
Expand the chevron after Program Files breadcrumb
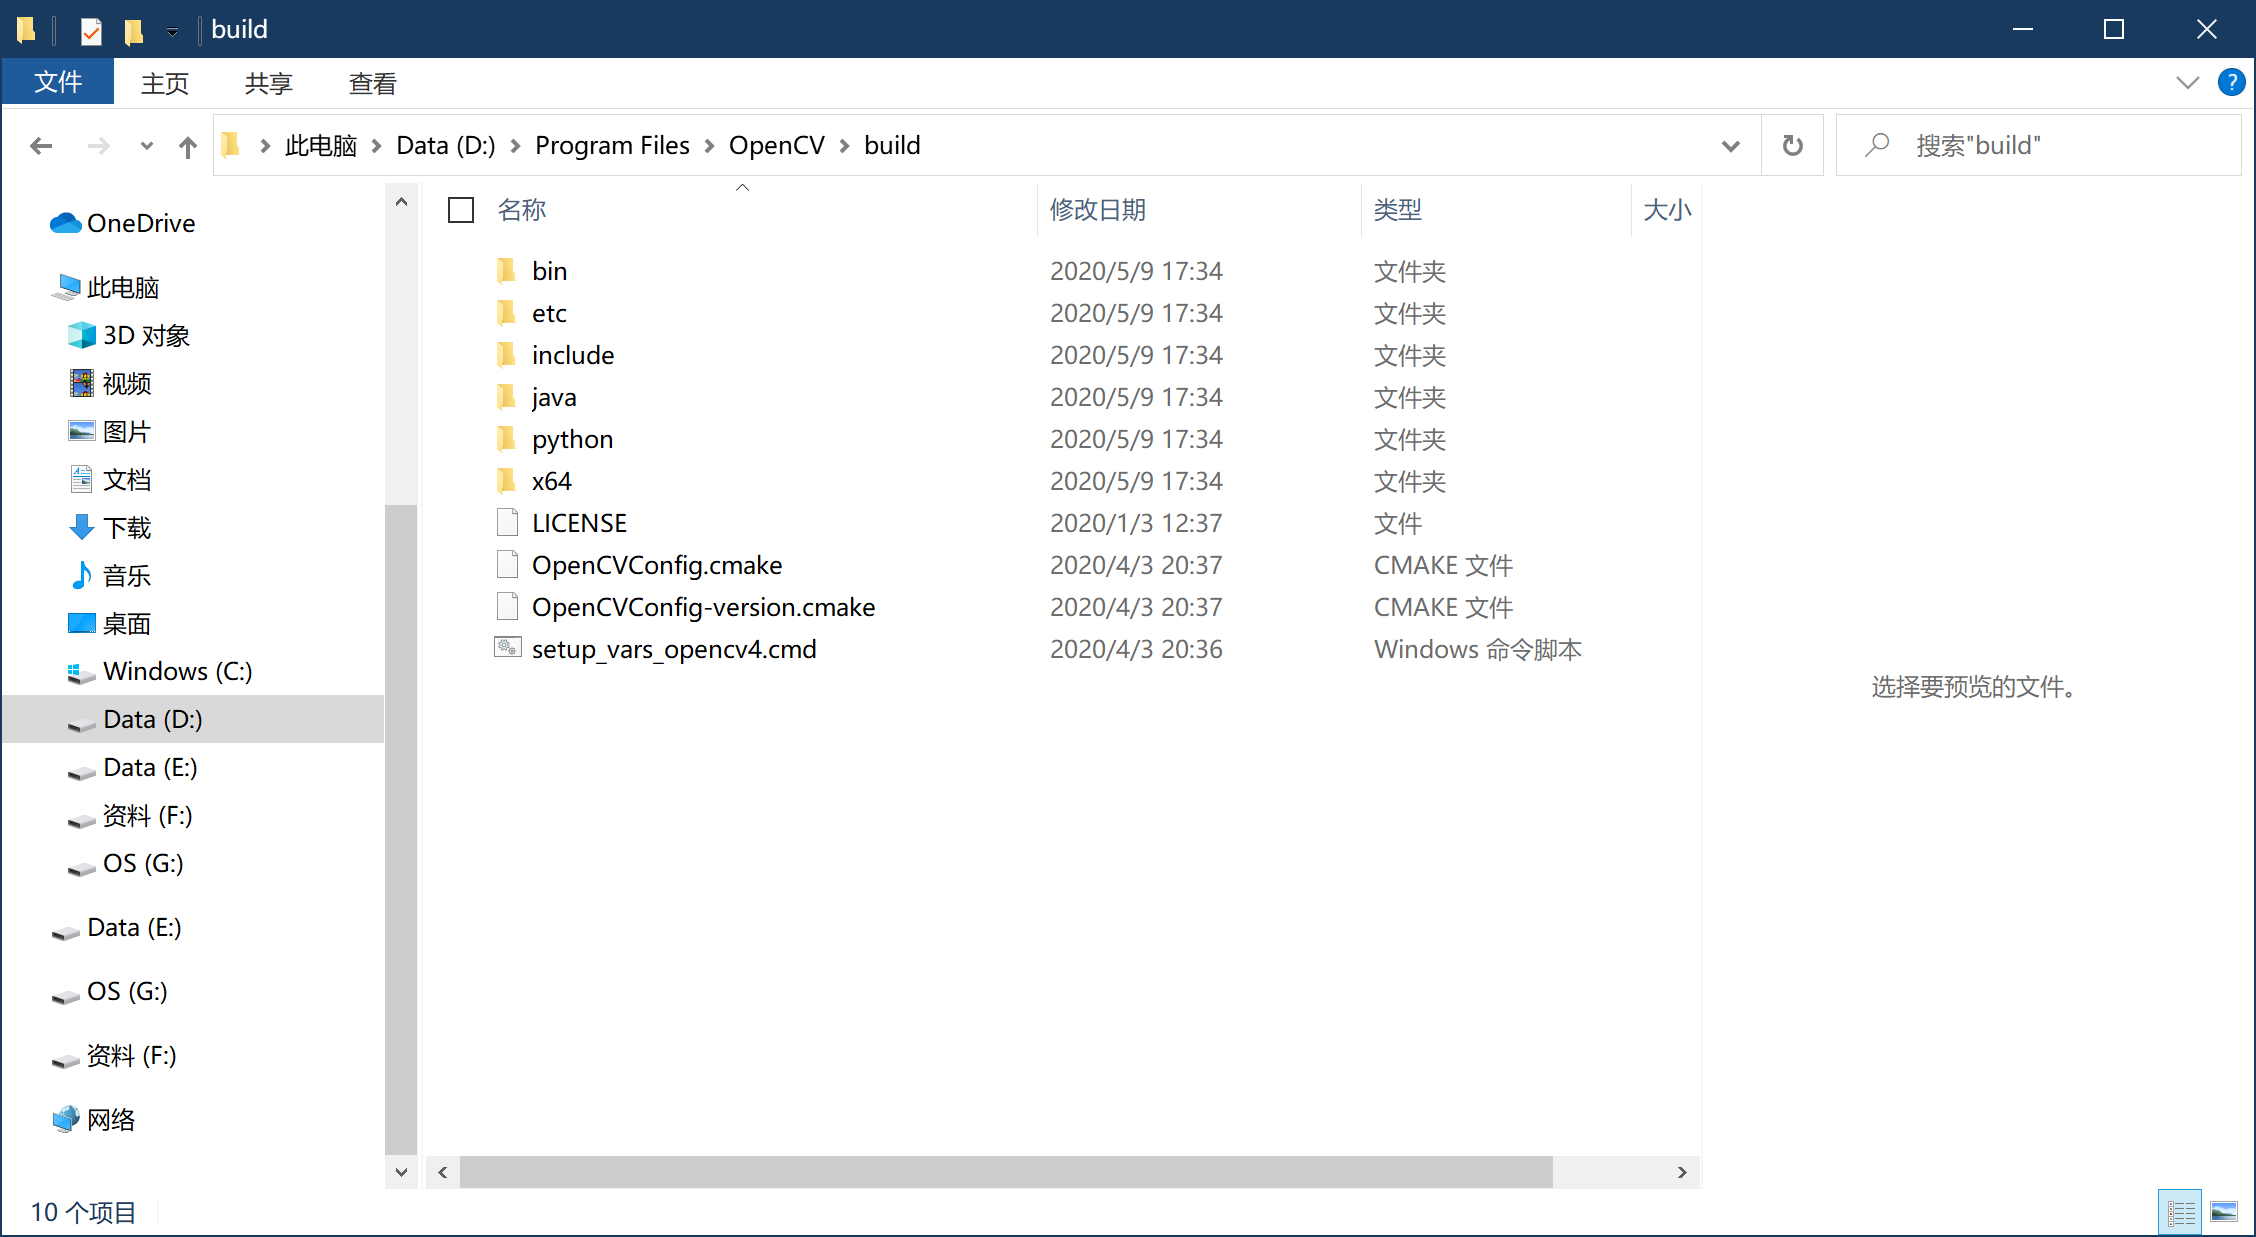[709, 146]
